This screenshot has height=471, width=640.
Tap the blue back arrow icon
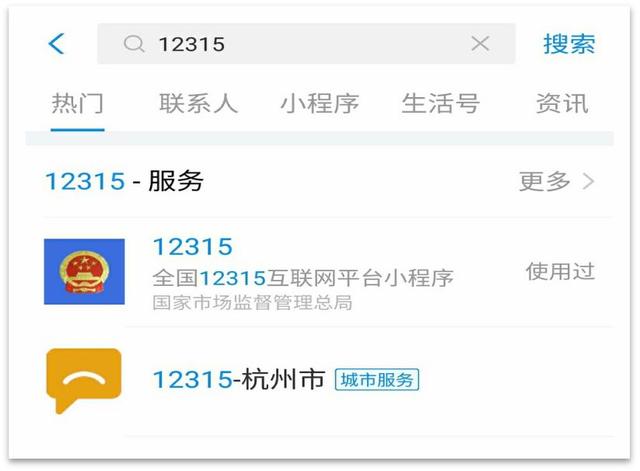point(56,44)
